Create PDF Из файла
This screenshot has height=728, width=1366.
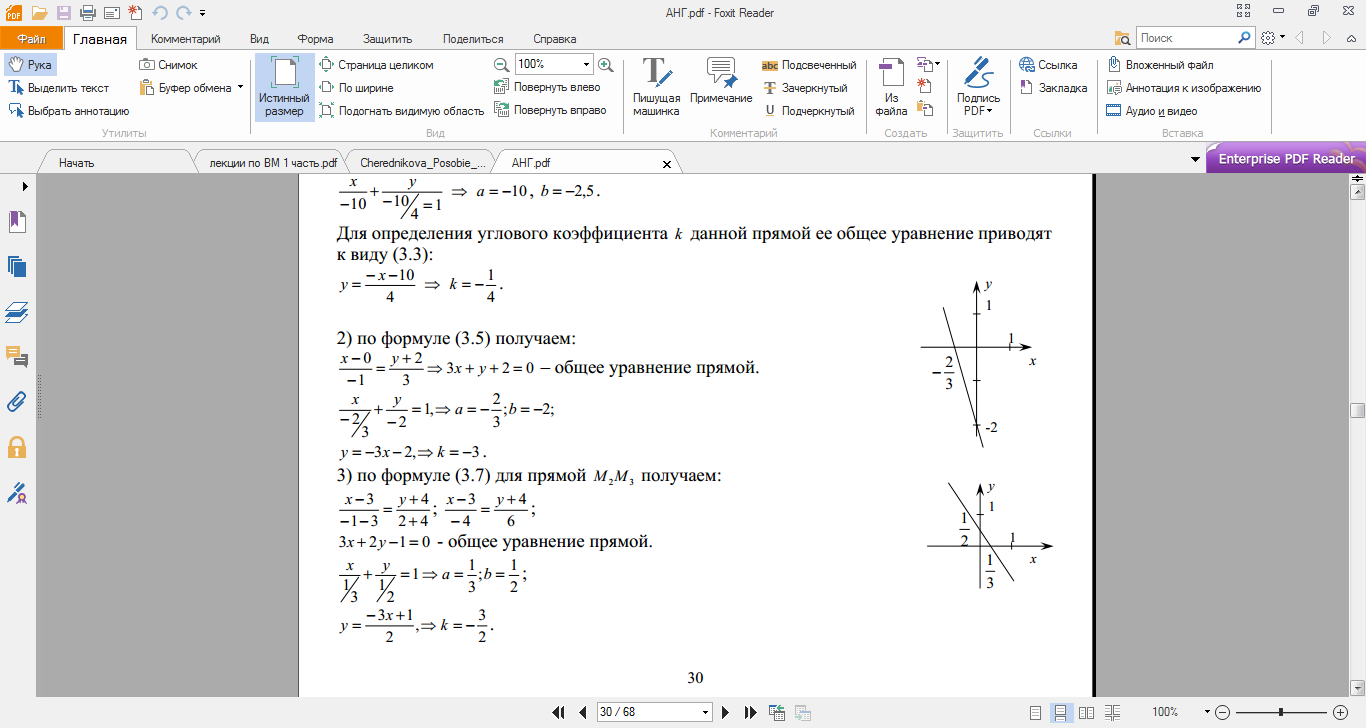[x=891, y=87]
